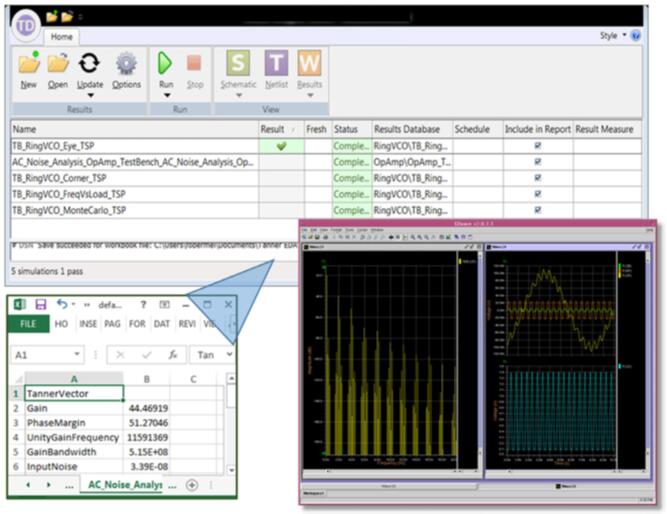This screenshot has height=514, width=667.
Task: Click the formula bar cancel X icon
Action: (x=120, y=355)
